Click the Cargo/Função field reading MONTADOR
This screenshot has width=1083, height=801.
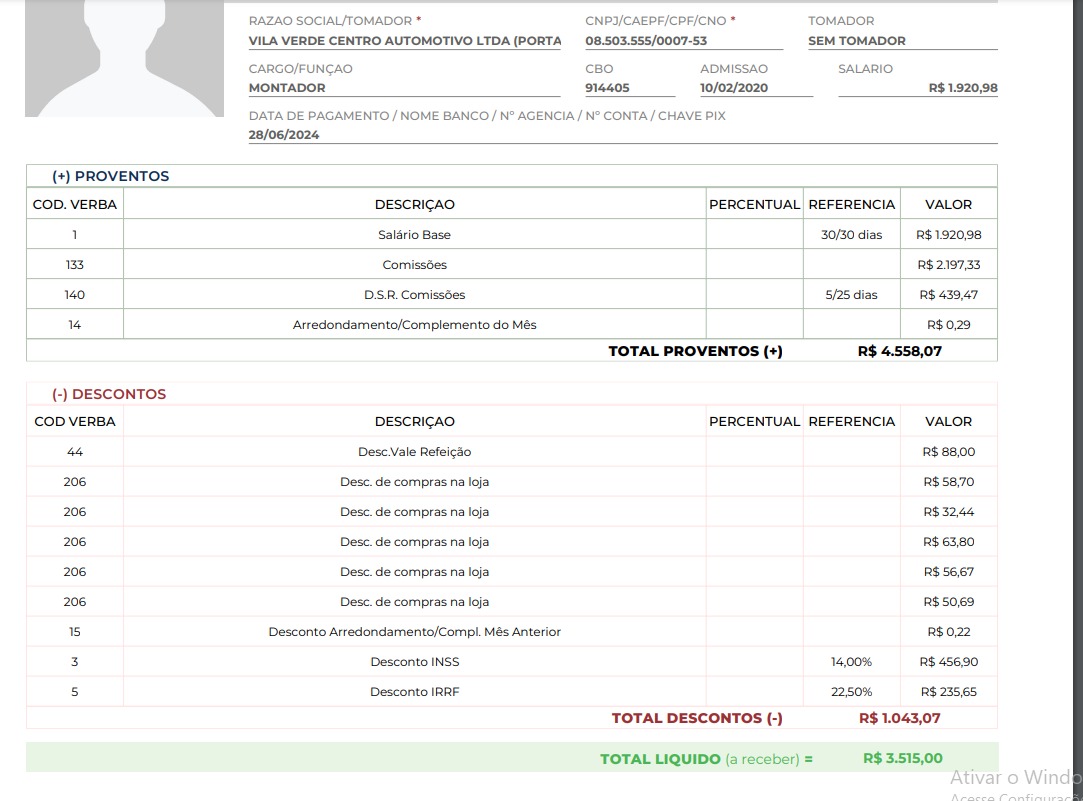[405, 88]
